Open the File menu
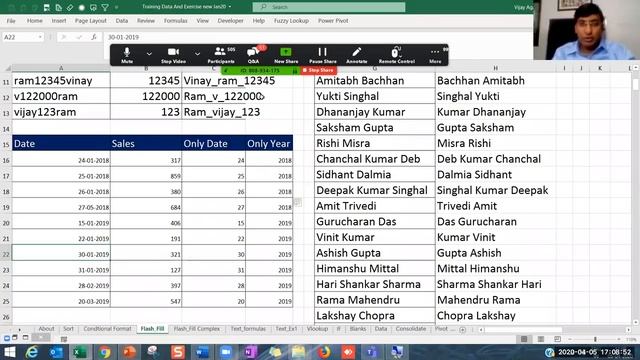This screenshot has width=640, height=360. [11, 21]
